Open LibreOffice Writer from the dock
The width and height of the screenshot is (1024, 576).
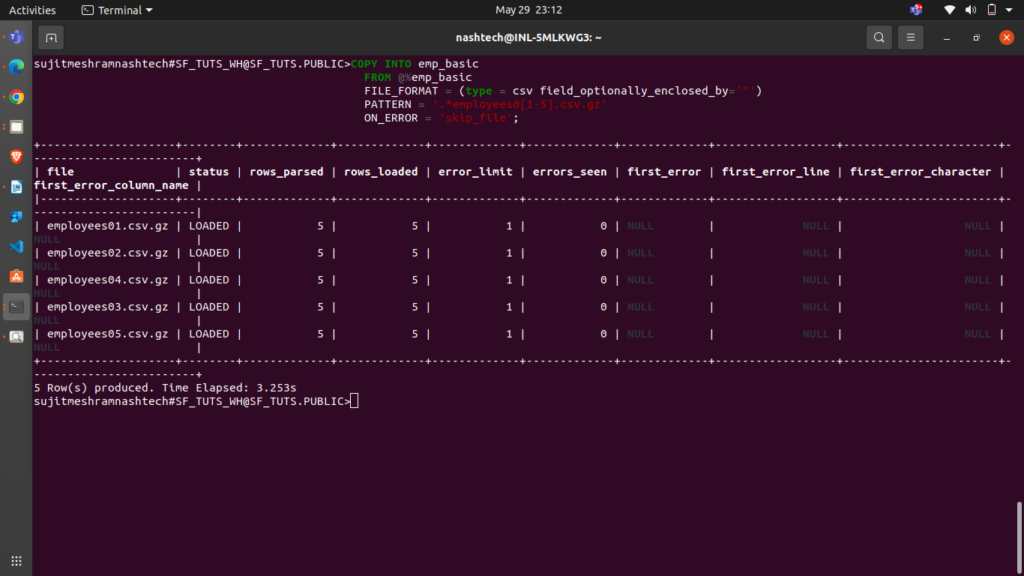pyautogui.click(x=16, y=187)
